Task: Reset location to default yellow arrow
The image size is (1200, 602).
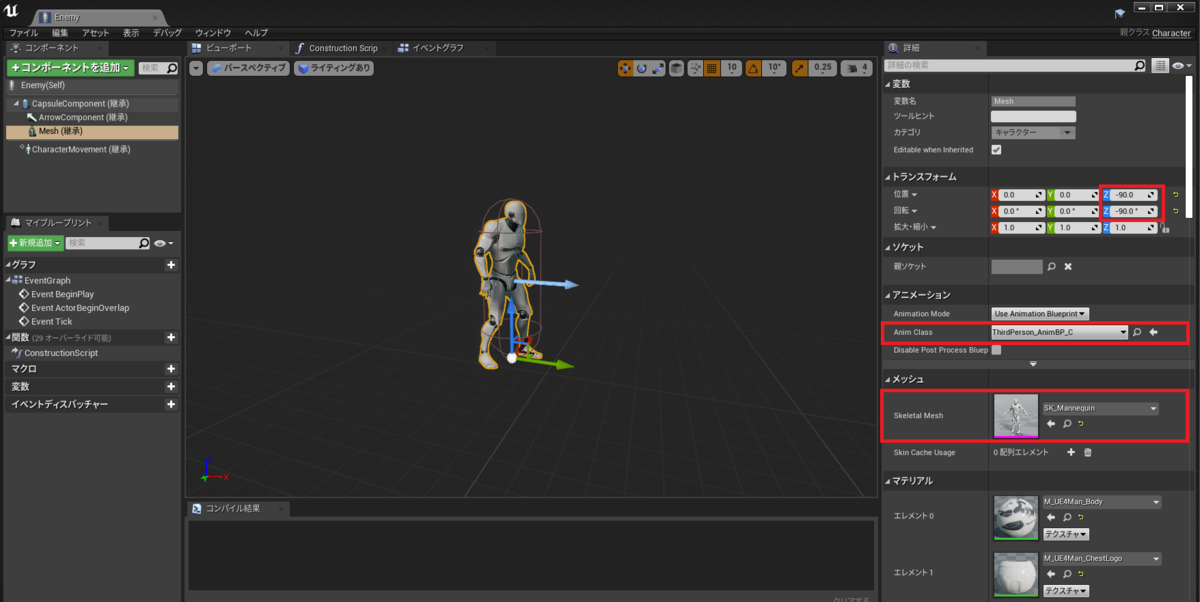Action: tap(1176, 194)
